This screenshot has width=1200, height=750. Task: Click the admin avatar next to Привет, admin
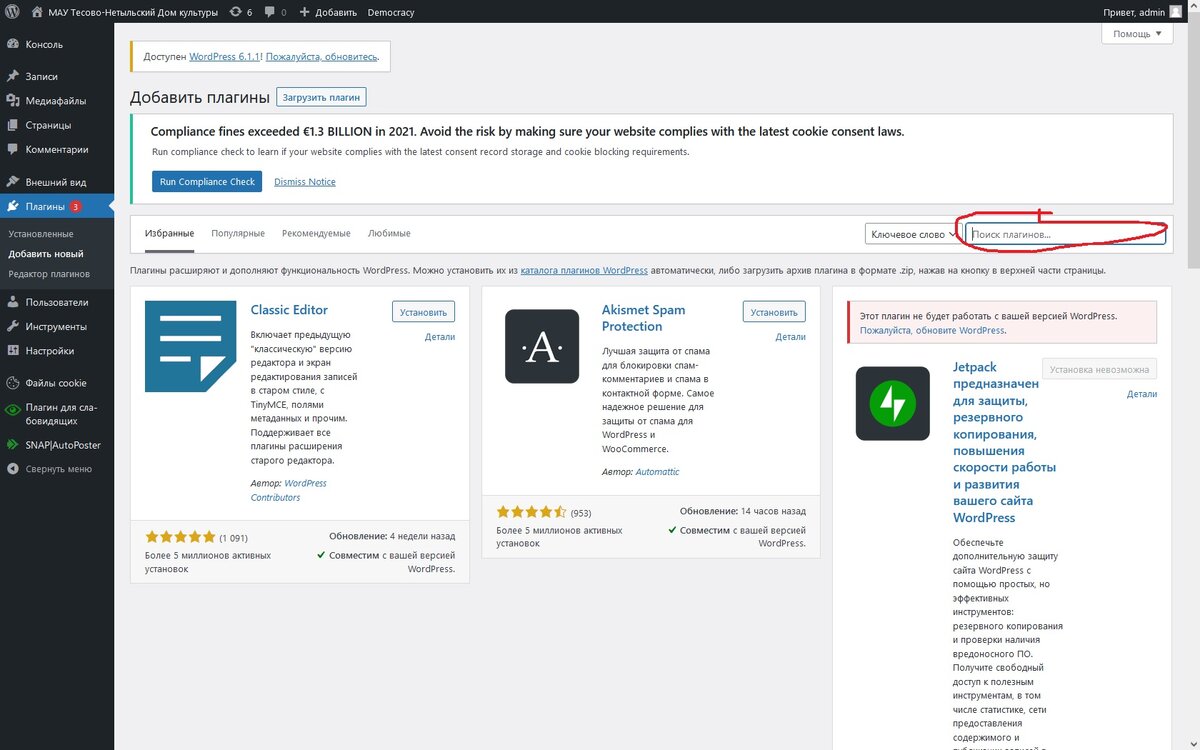click(1175, 12)
